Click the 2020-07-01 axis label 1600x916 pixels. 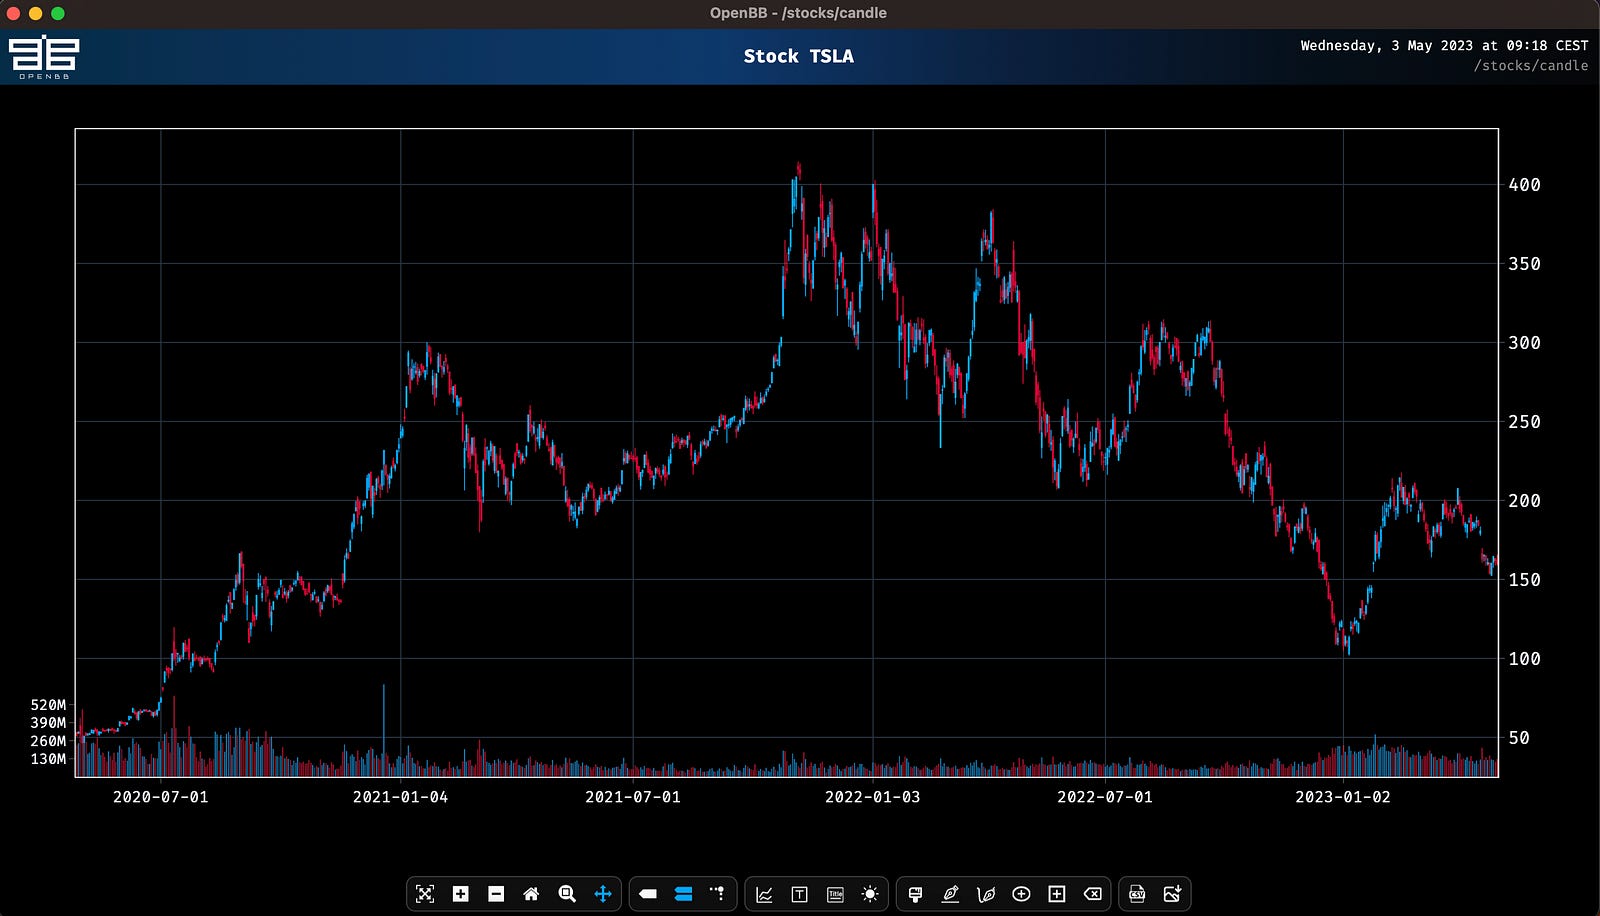coord(161,797)
